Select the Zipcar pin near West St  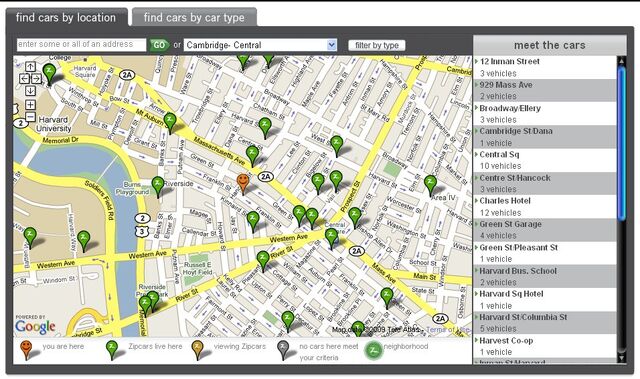coord(336,145)
